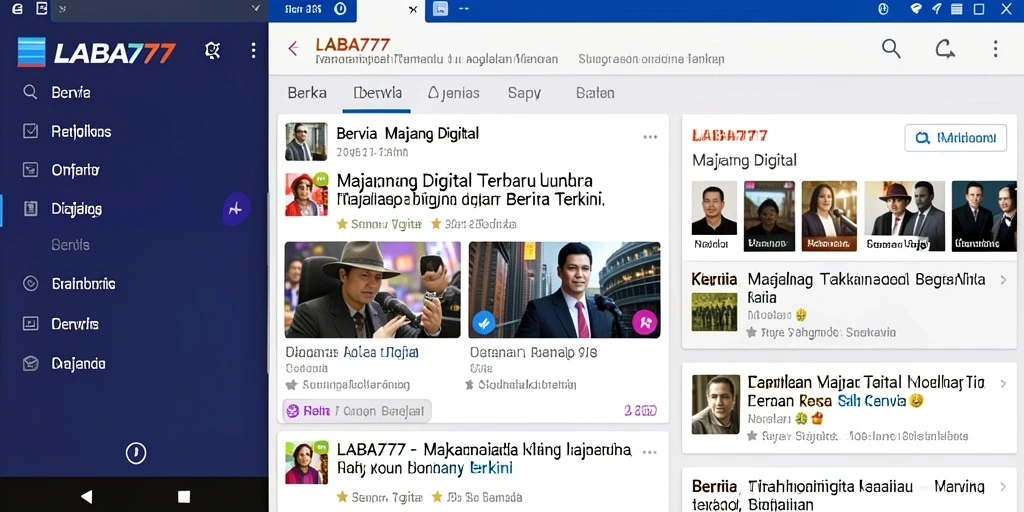Switch to the Bervvla tab
1024x512 pixels.
(377, 93)
